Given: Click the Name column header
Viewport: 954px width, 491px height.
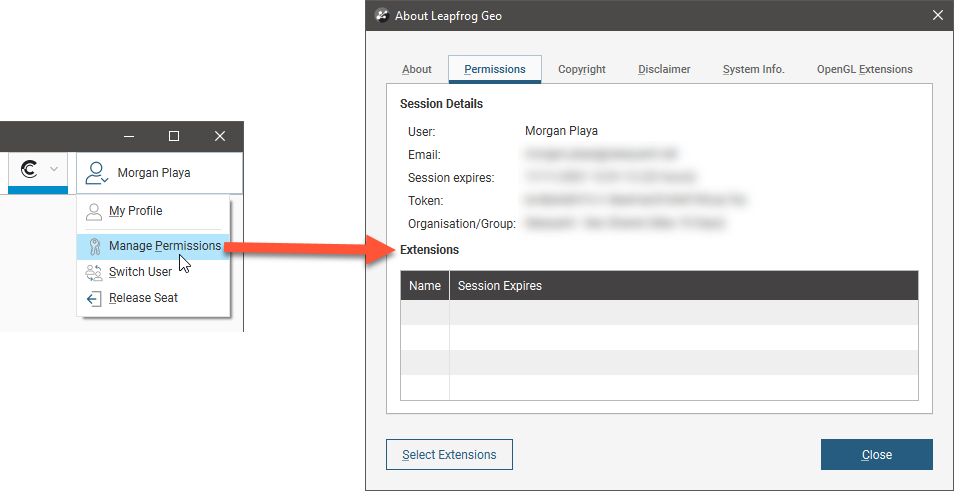Looking at the screenshot, I should click(425, 286).
